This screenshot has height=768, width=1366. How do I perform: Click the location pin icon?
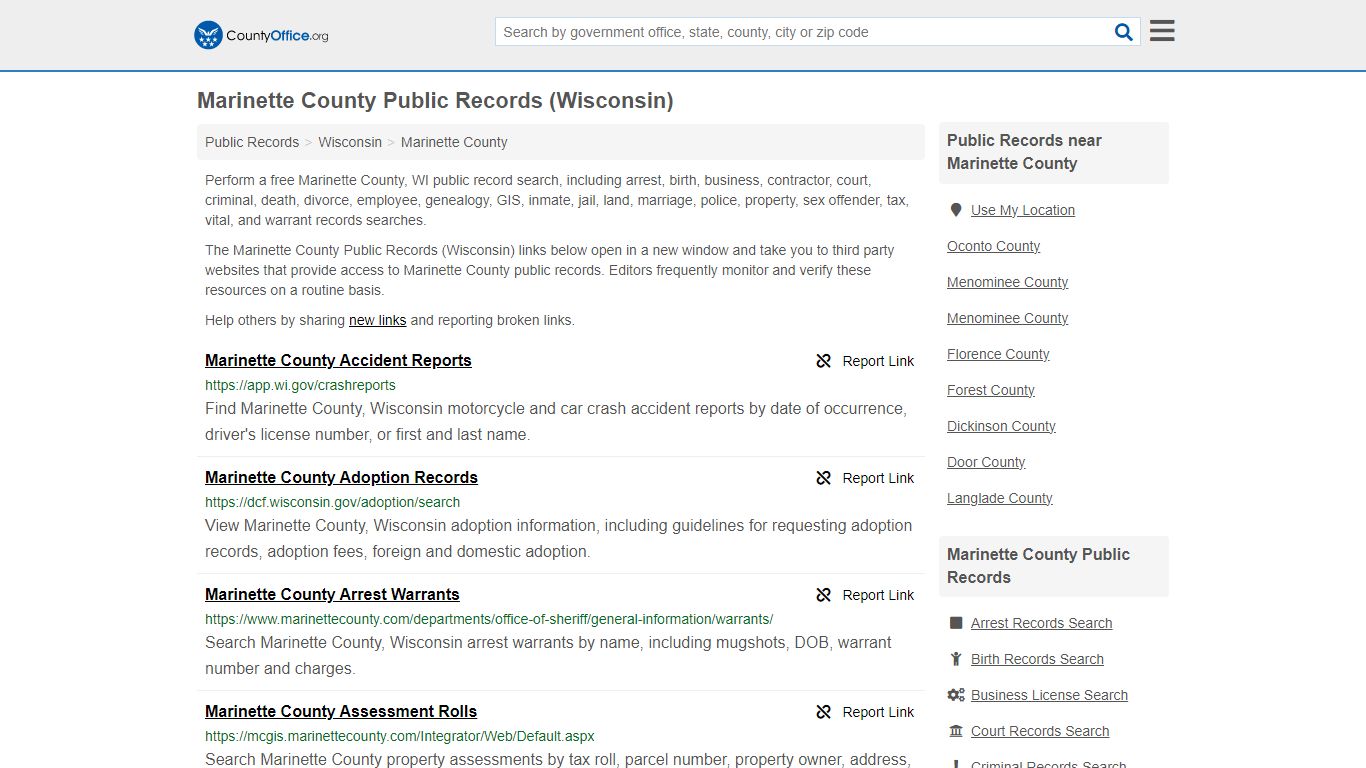956,210
